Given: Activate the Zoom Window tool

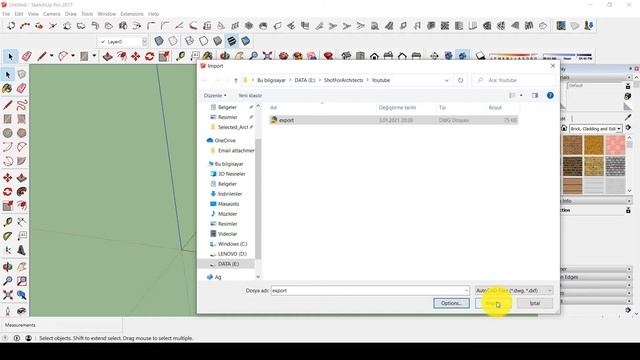Looking at the screenshot, I should click(22, 281).
